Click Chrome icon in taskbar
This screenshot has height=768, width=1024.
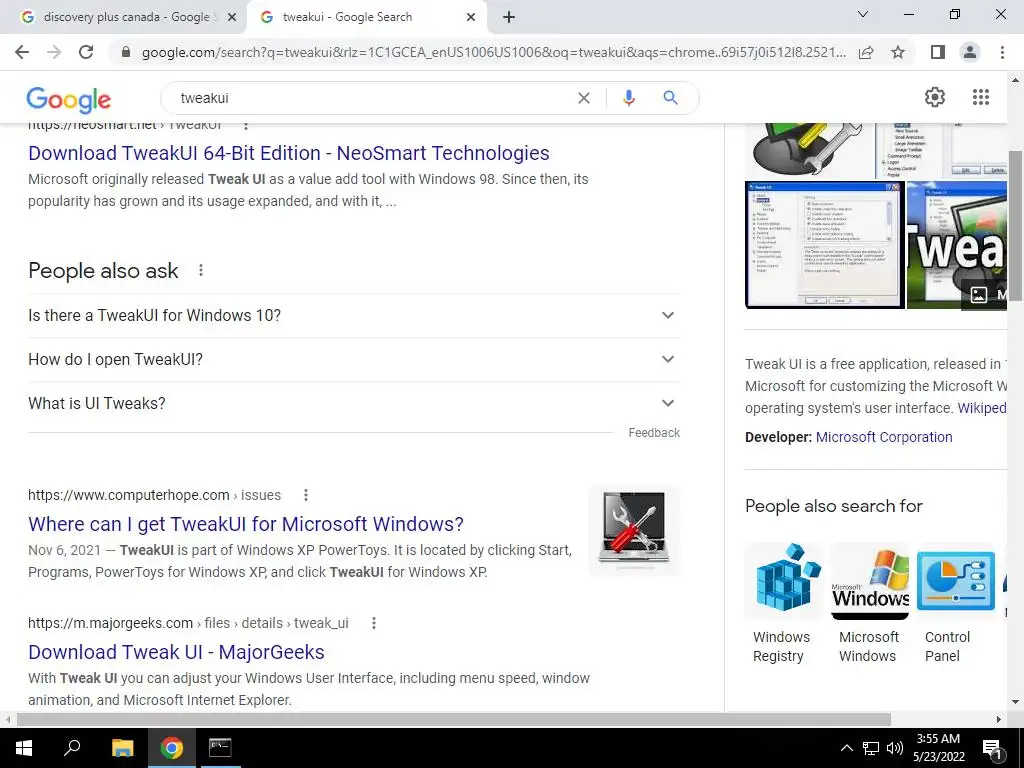pyautogui.click(x=172, y=748)
